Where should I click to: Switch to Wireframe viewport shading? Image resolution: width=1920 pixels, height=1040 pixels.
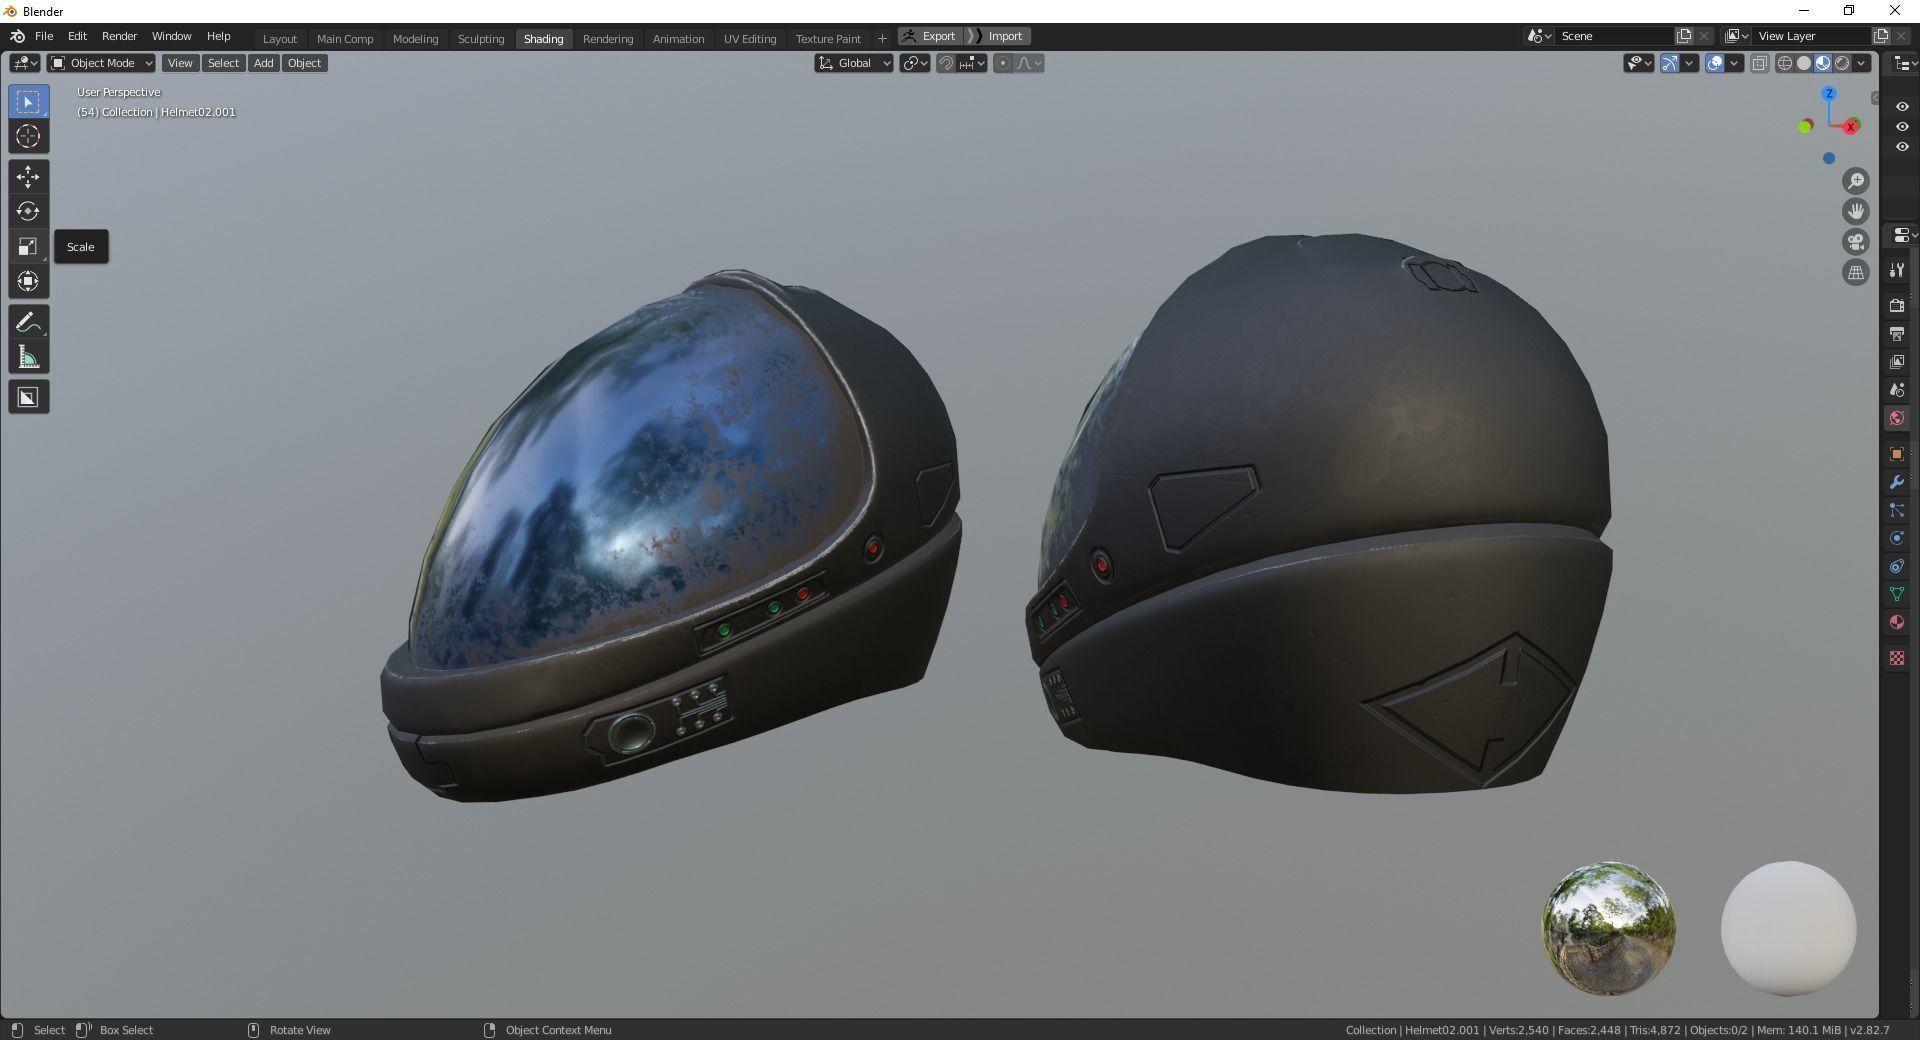[1785, 63]
